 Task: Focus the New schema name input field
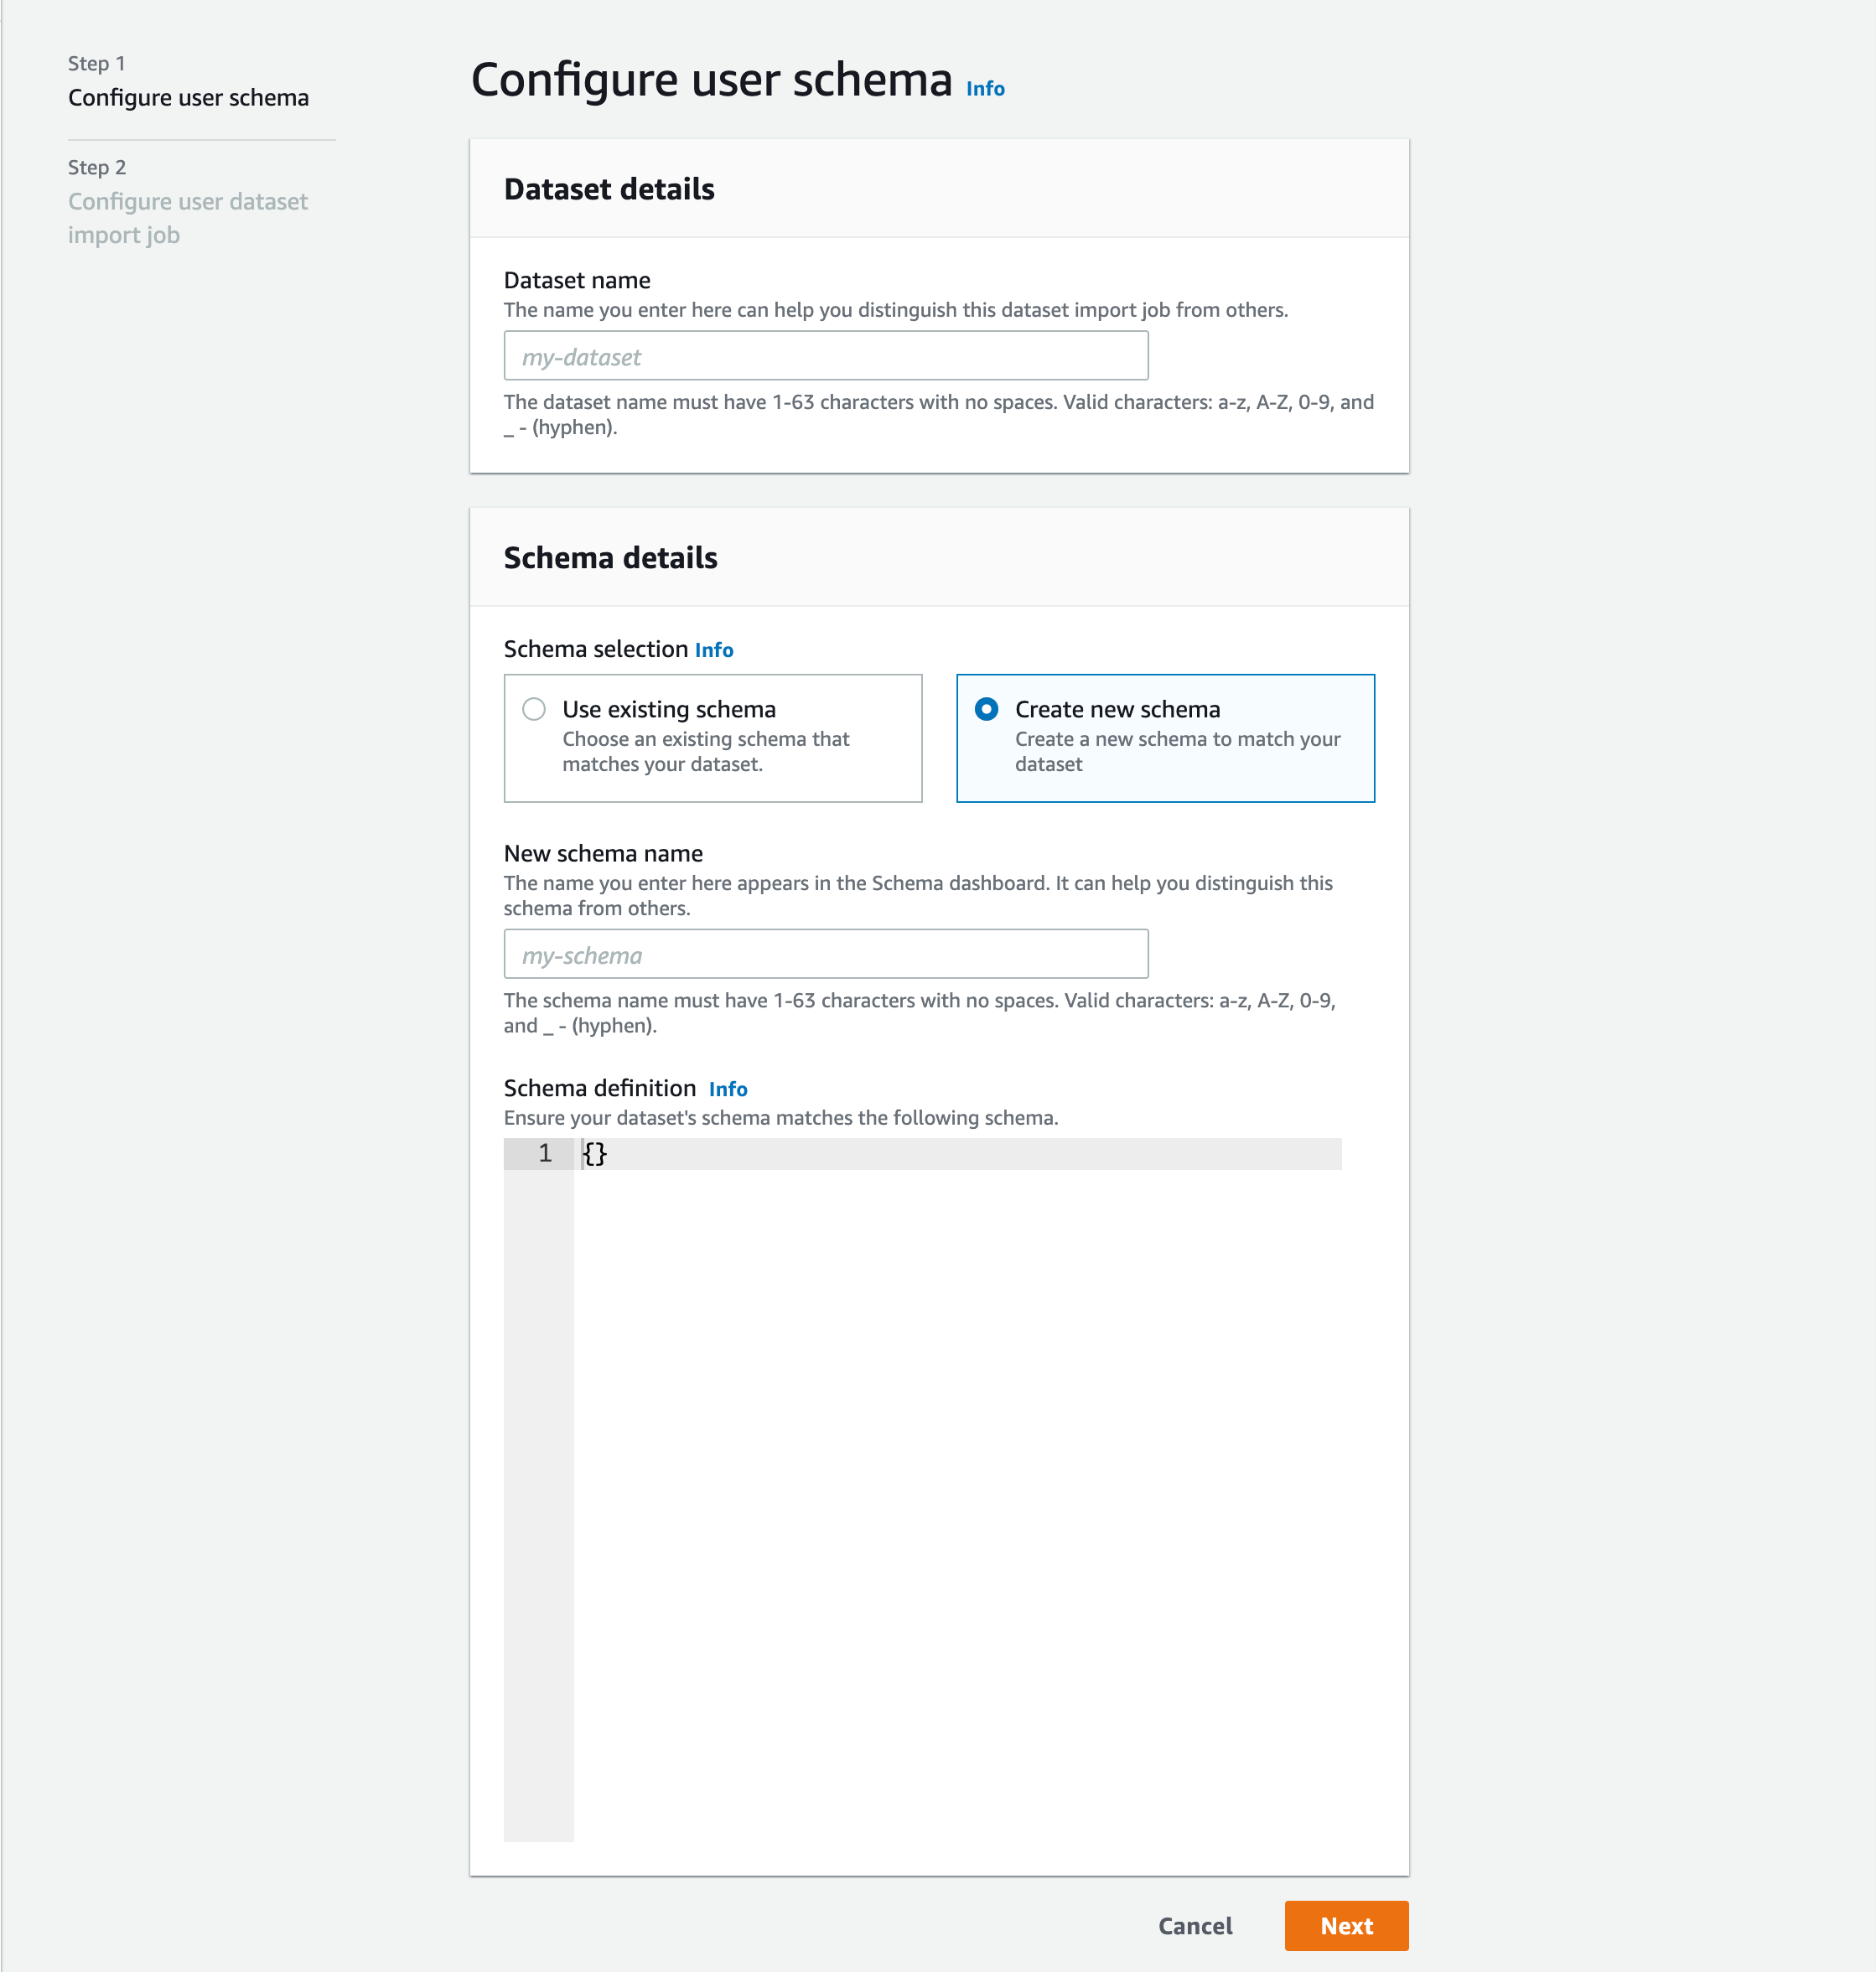[826, 954]
